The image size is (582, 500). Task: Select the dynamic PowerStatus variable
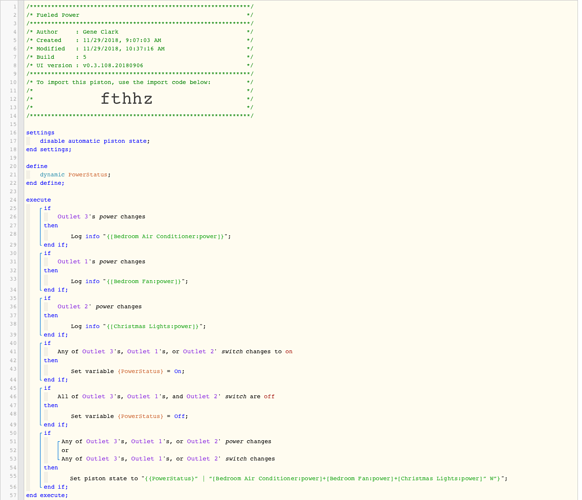tap(75, 174)
